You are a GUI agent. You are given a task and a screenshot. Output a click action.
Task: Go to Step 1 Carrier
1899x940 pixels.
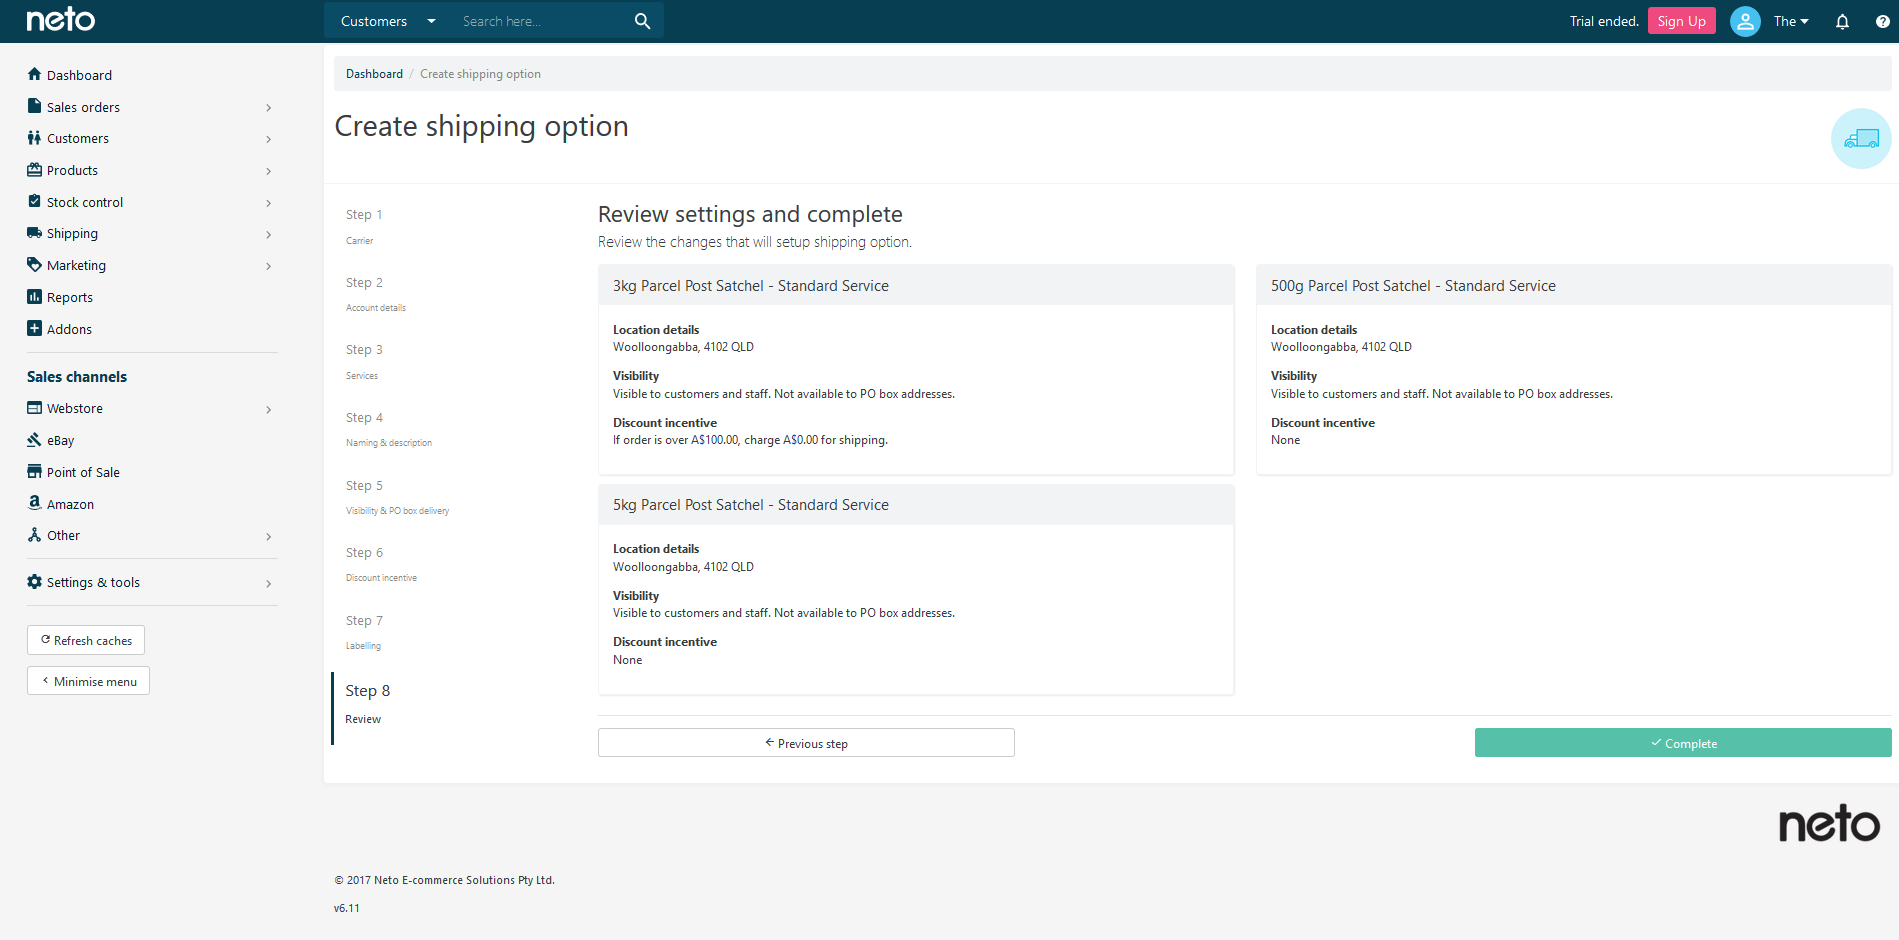click(364, 226)
